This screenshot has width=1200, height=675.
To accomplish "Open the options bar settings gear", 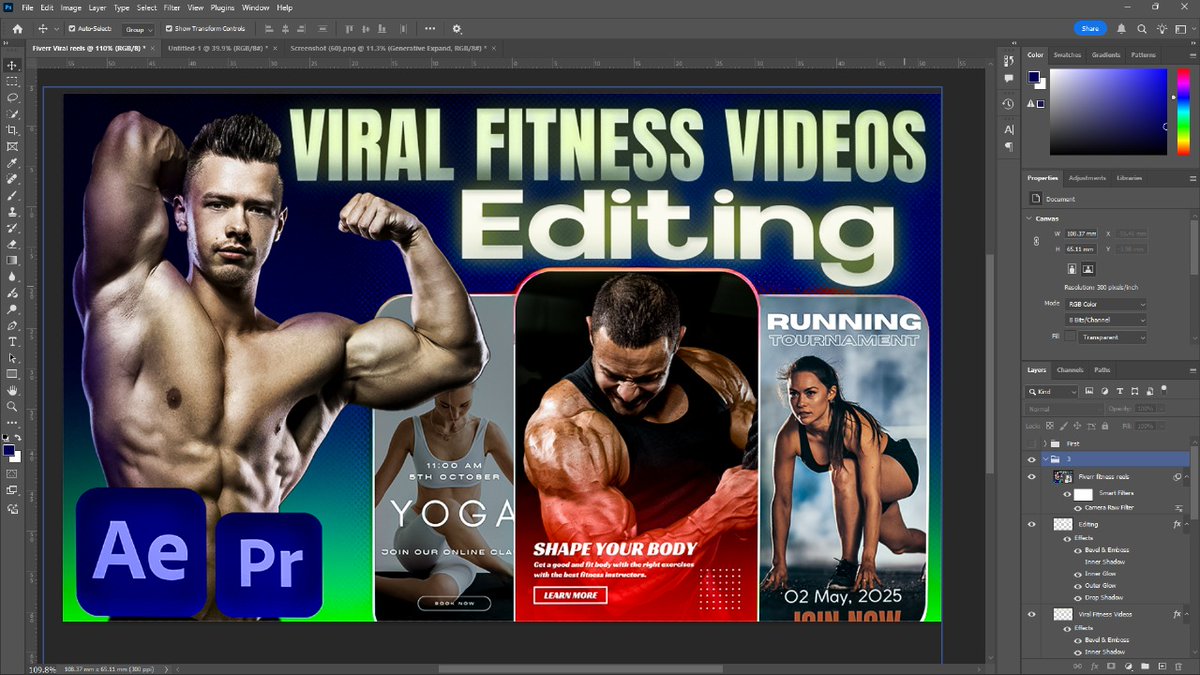I will 457,29.
